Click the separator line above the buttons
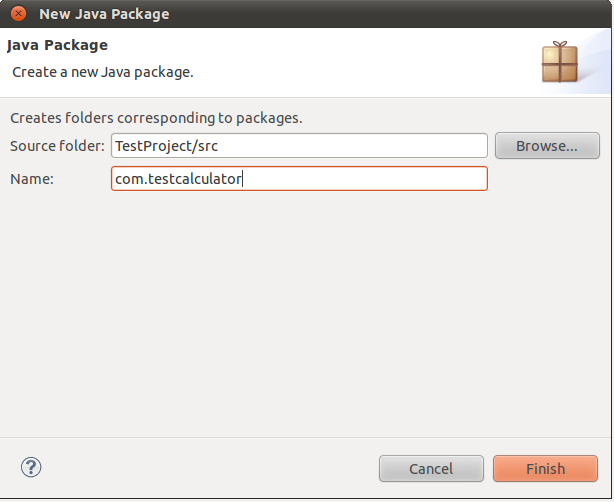The image size is (614, 502). tap(306, 437)
